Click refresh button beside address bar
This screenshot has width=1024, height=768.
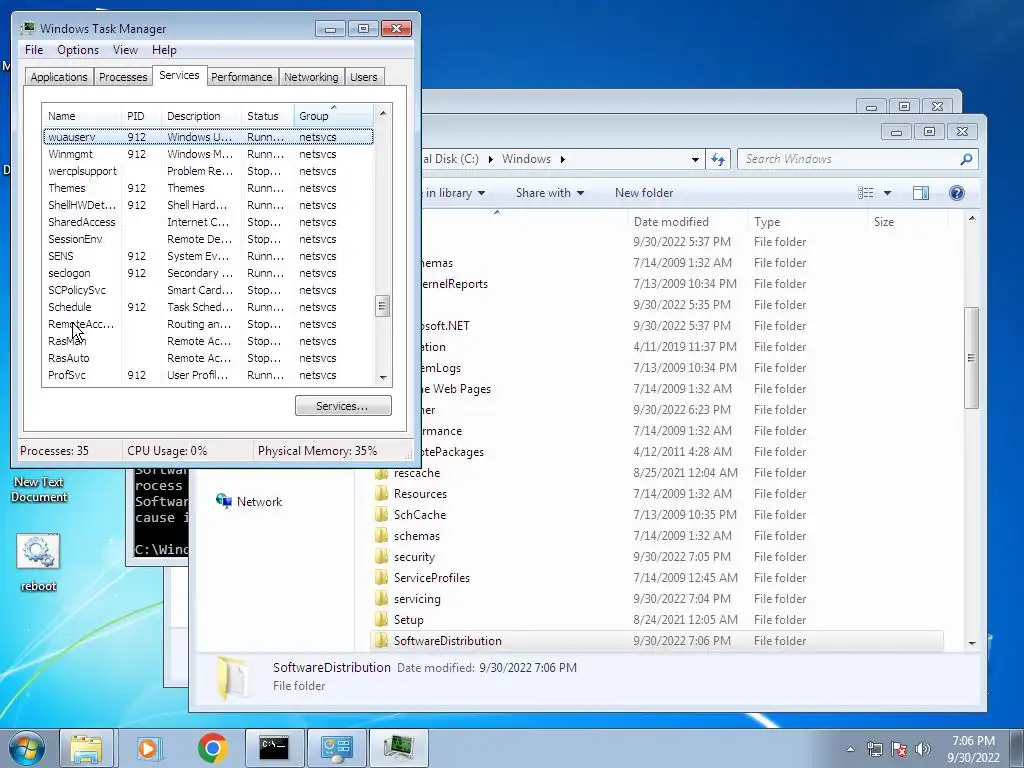[718, 159]
